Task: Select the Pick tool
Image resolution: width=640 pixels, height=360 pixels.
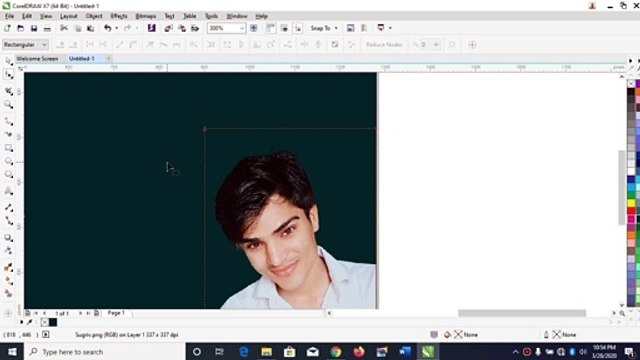Action: coord(9,61)
